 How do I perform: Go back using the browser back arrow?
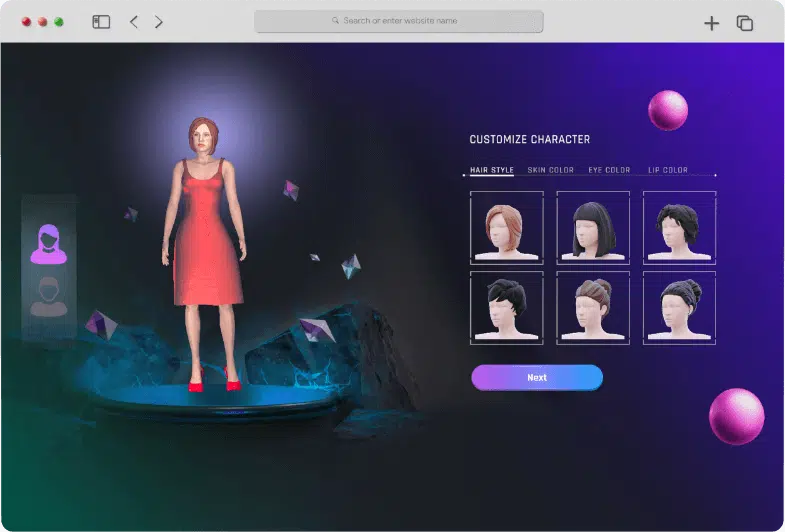pos(134,22)
